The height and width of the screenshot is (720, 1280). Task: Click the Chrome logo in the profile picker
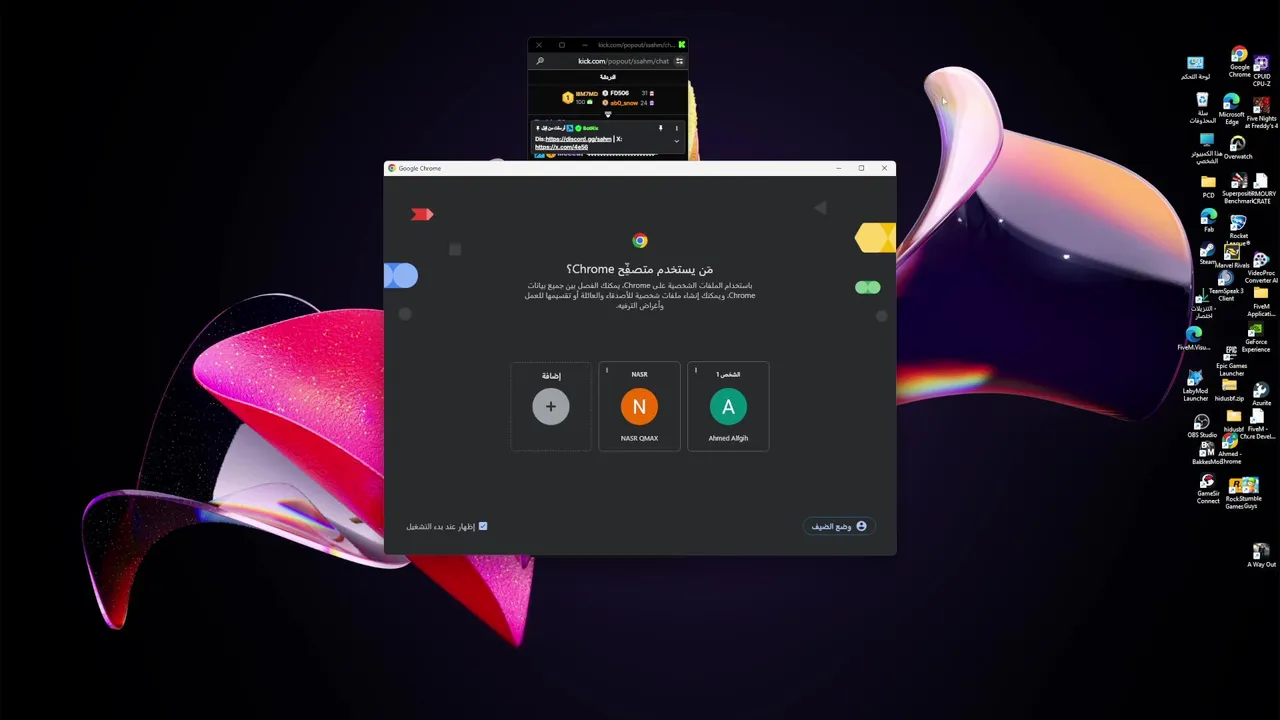(x=640, y=241)
